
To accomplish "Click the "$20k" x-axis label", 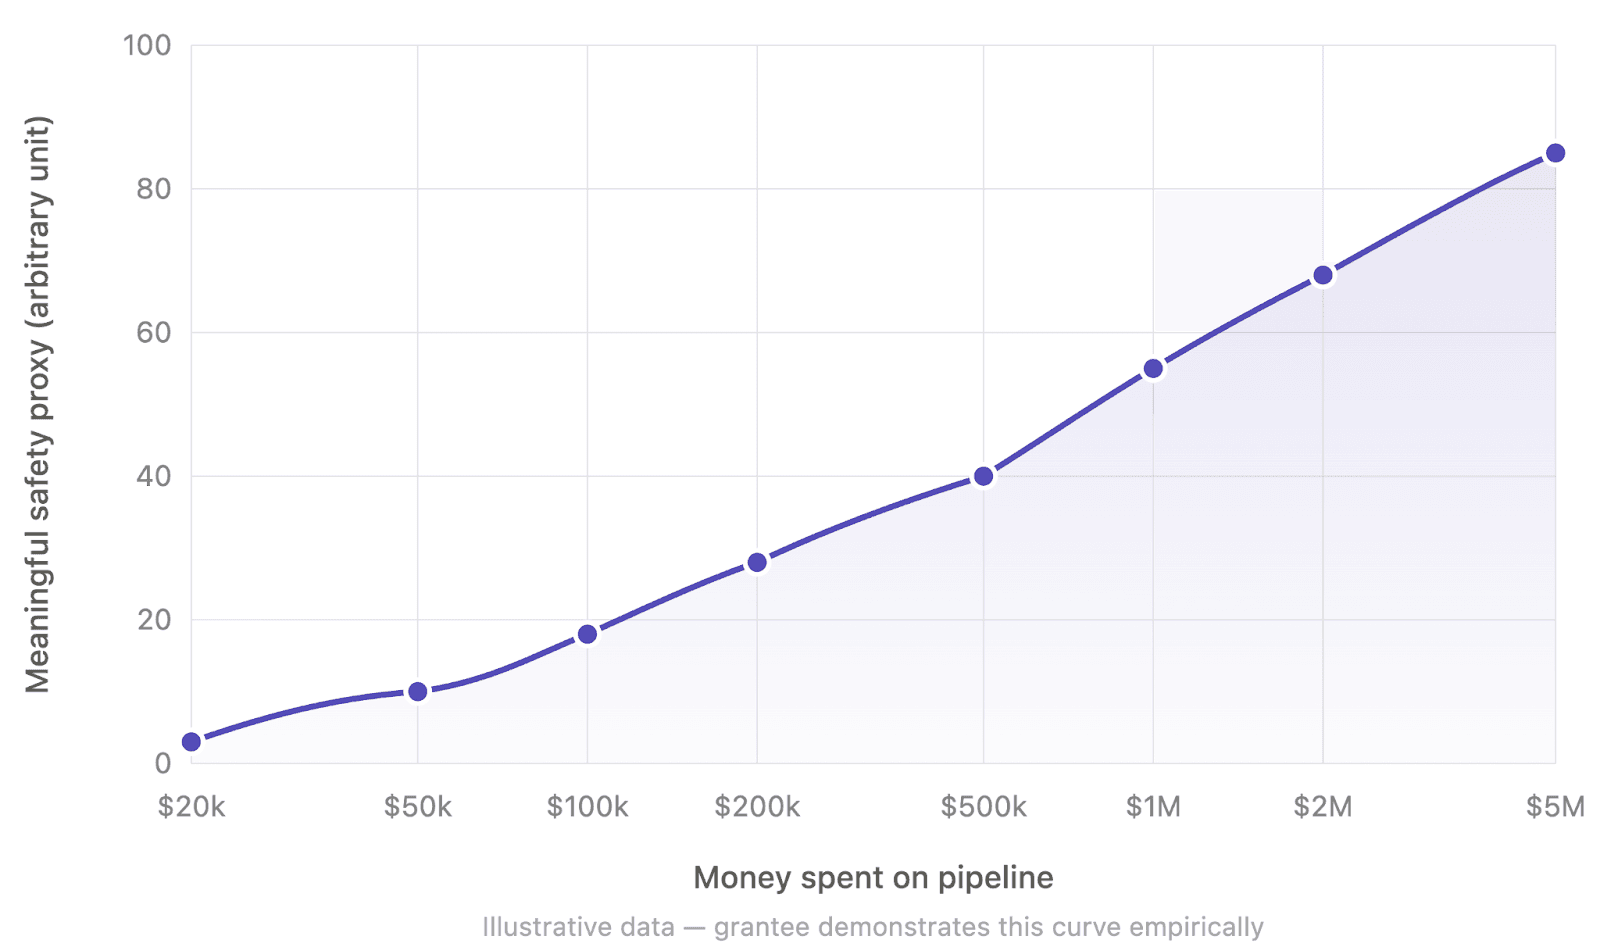I will point(191,807).
